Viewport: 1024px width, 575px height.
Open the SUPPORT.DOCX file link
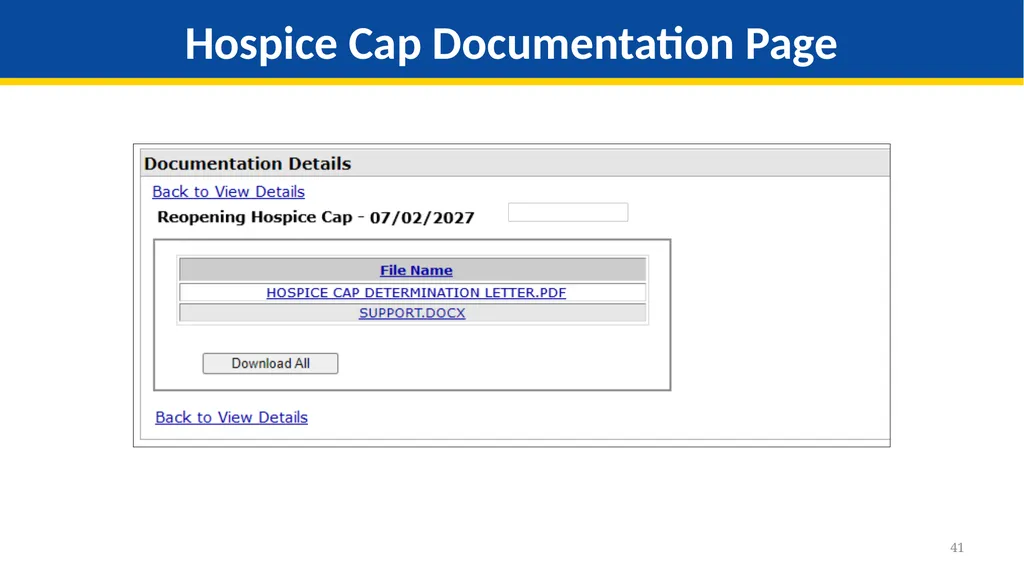pos(412,313)
